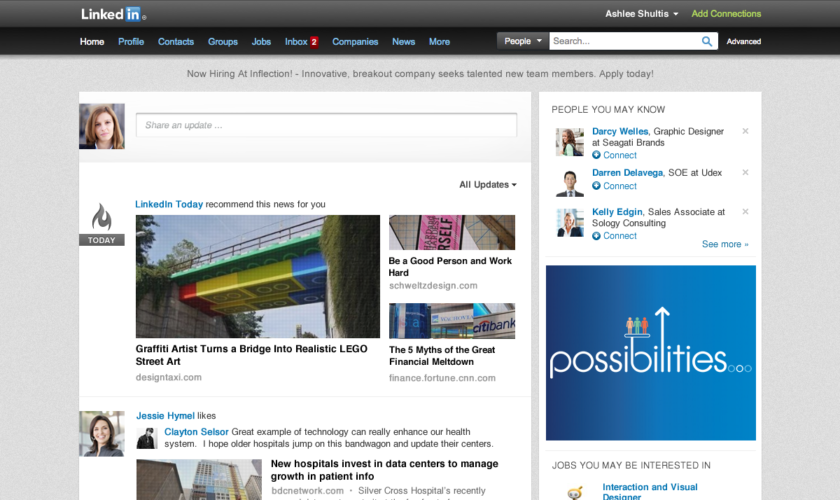Screen dimensions: 840x500
Task: Expand the Ashlee Shultis account dropdown
Action: (x=676, y=14)
